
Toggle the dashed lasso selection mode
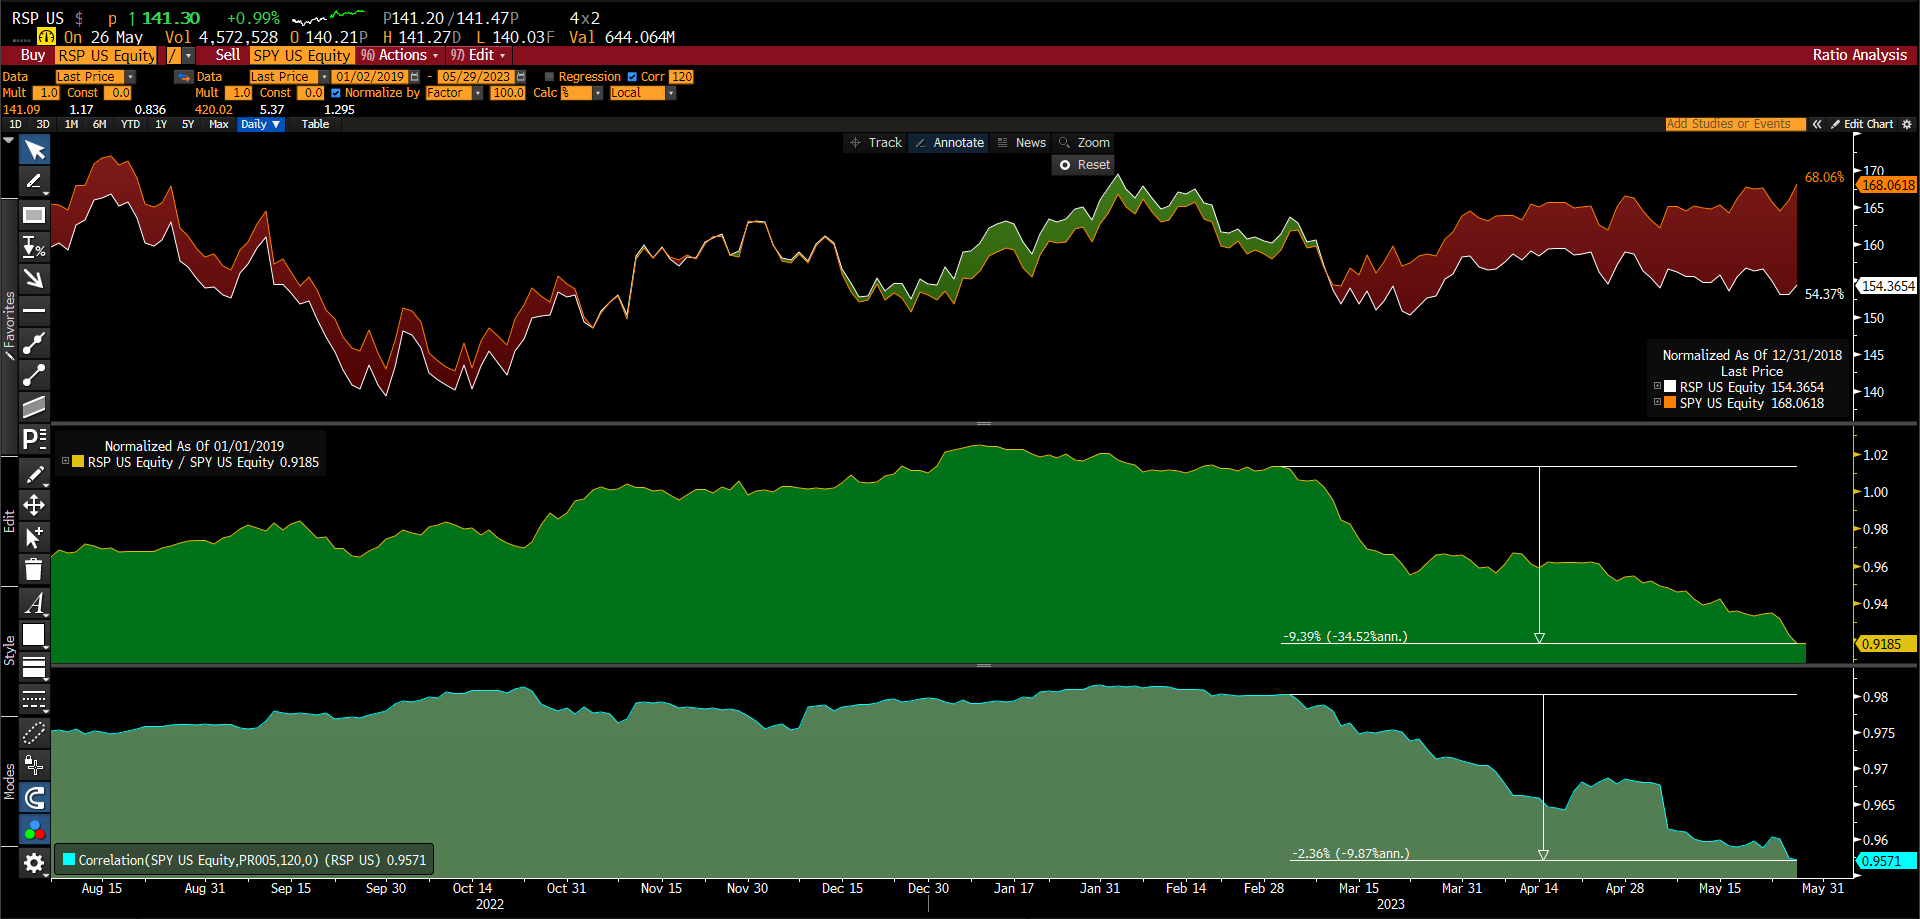34,734
